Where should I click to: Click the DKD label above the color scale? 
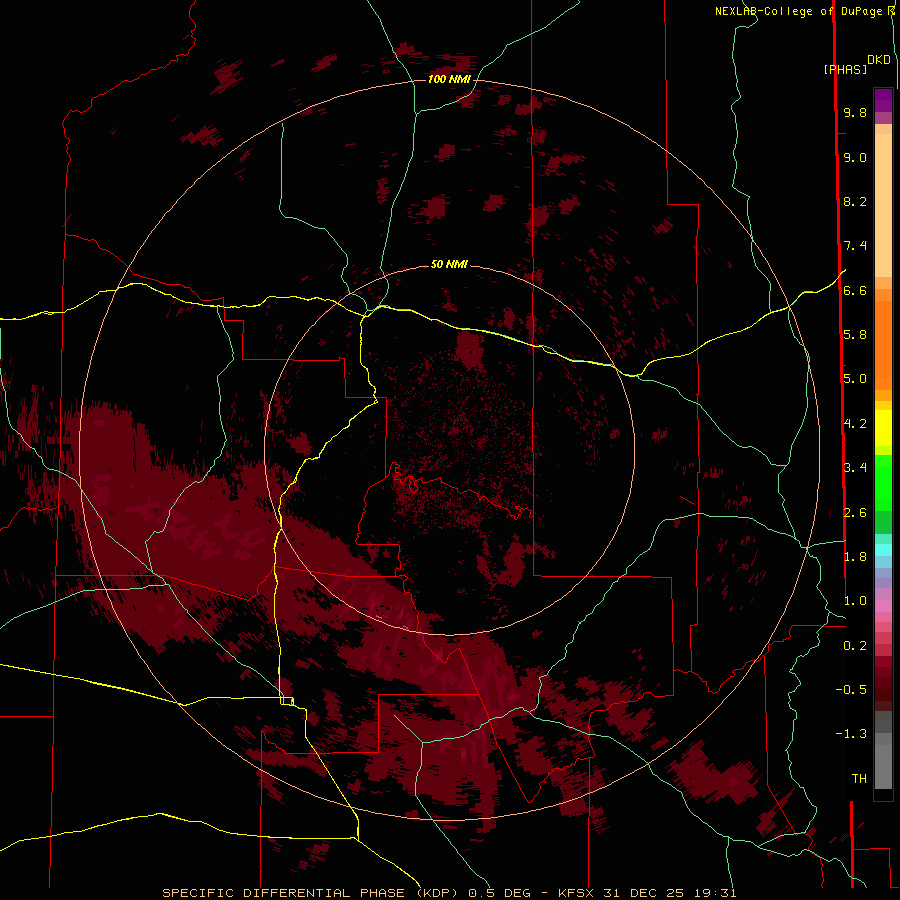tap(878, 59)
